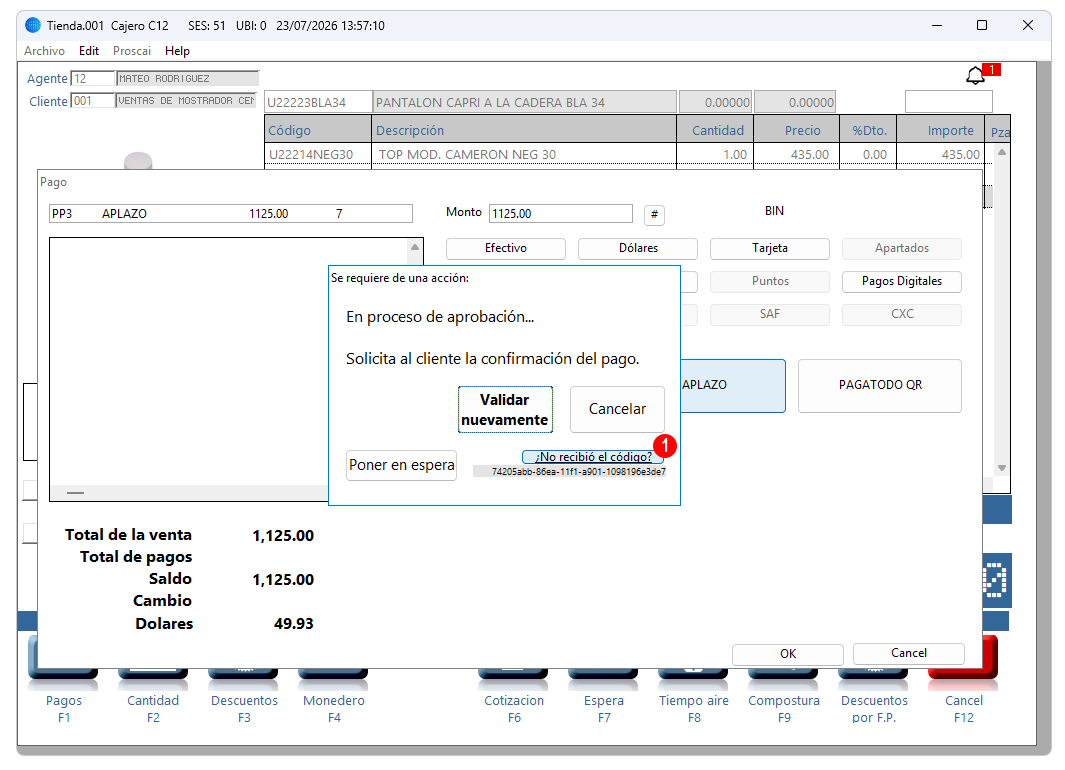Viewport: 1065px width, 770px height.
Task: Click the SAF button
Action: (x=770, y=314)
